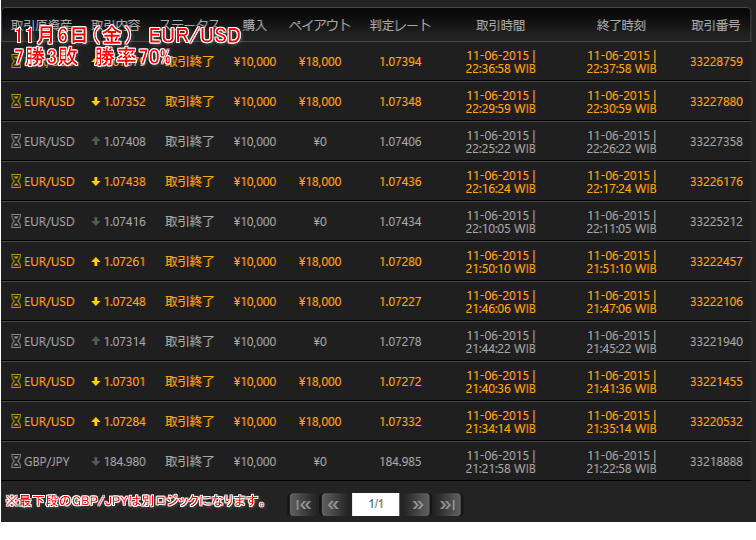Select trade number 33221455
This screenshot has height=540, width=756.
(716, 382)
